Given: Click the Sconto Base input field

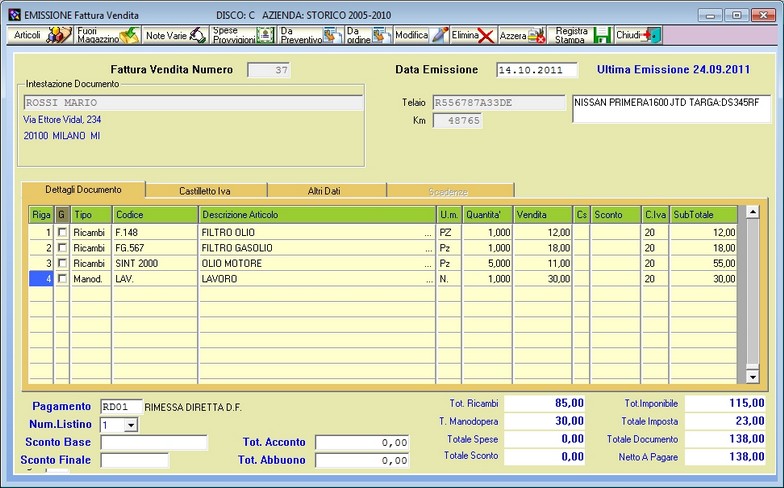Looking at the screenshot, I should coord(154,442).
